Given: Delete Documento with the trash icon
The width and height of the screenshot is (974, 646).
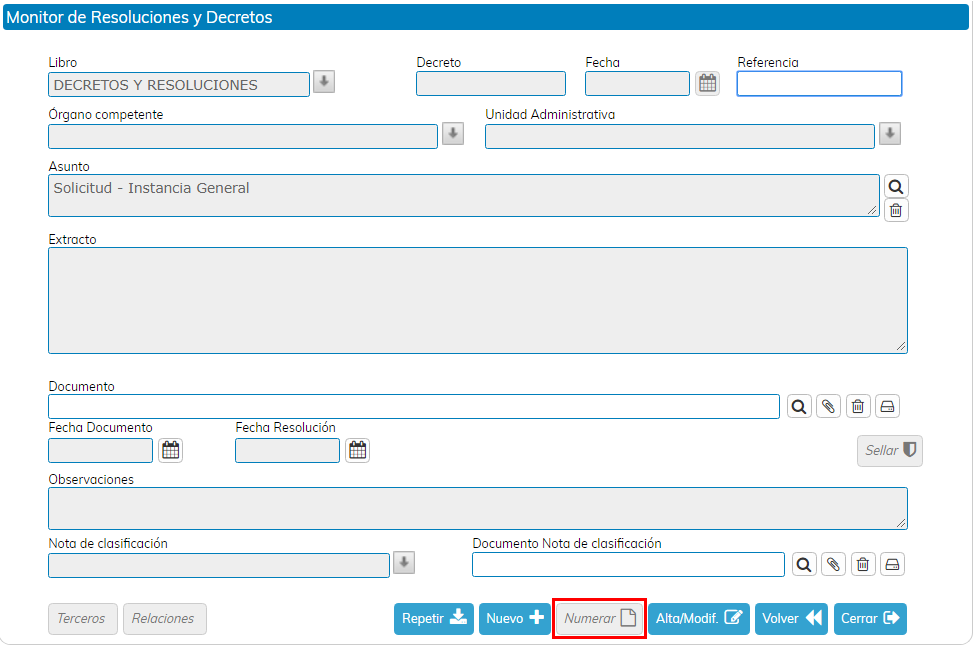Looking at the screenshot, I should click(x=858, y=406).
